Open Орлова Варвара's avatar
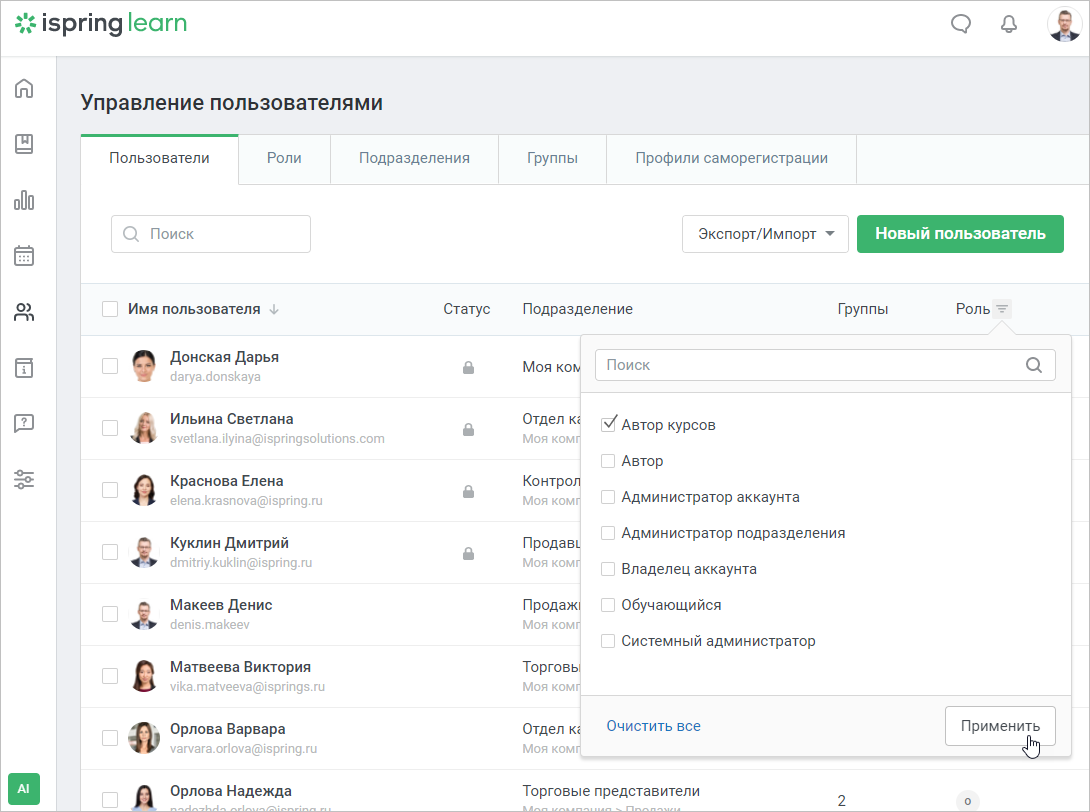 (x=144, y=738)
